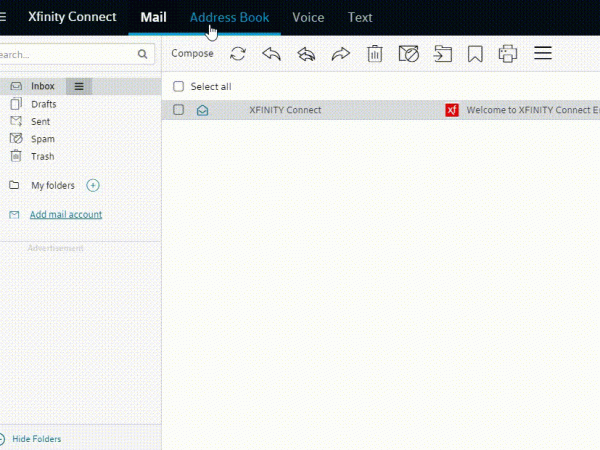Screen dimensions: 600x450
Task: Click the forward arrow icon
Action: (x=340, y=54)
